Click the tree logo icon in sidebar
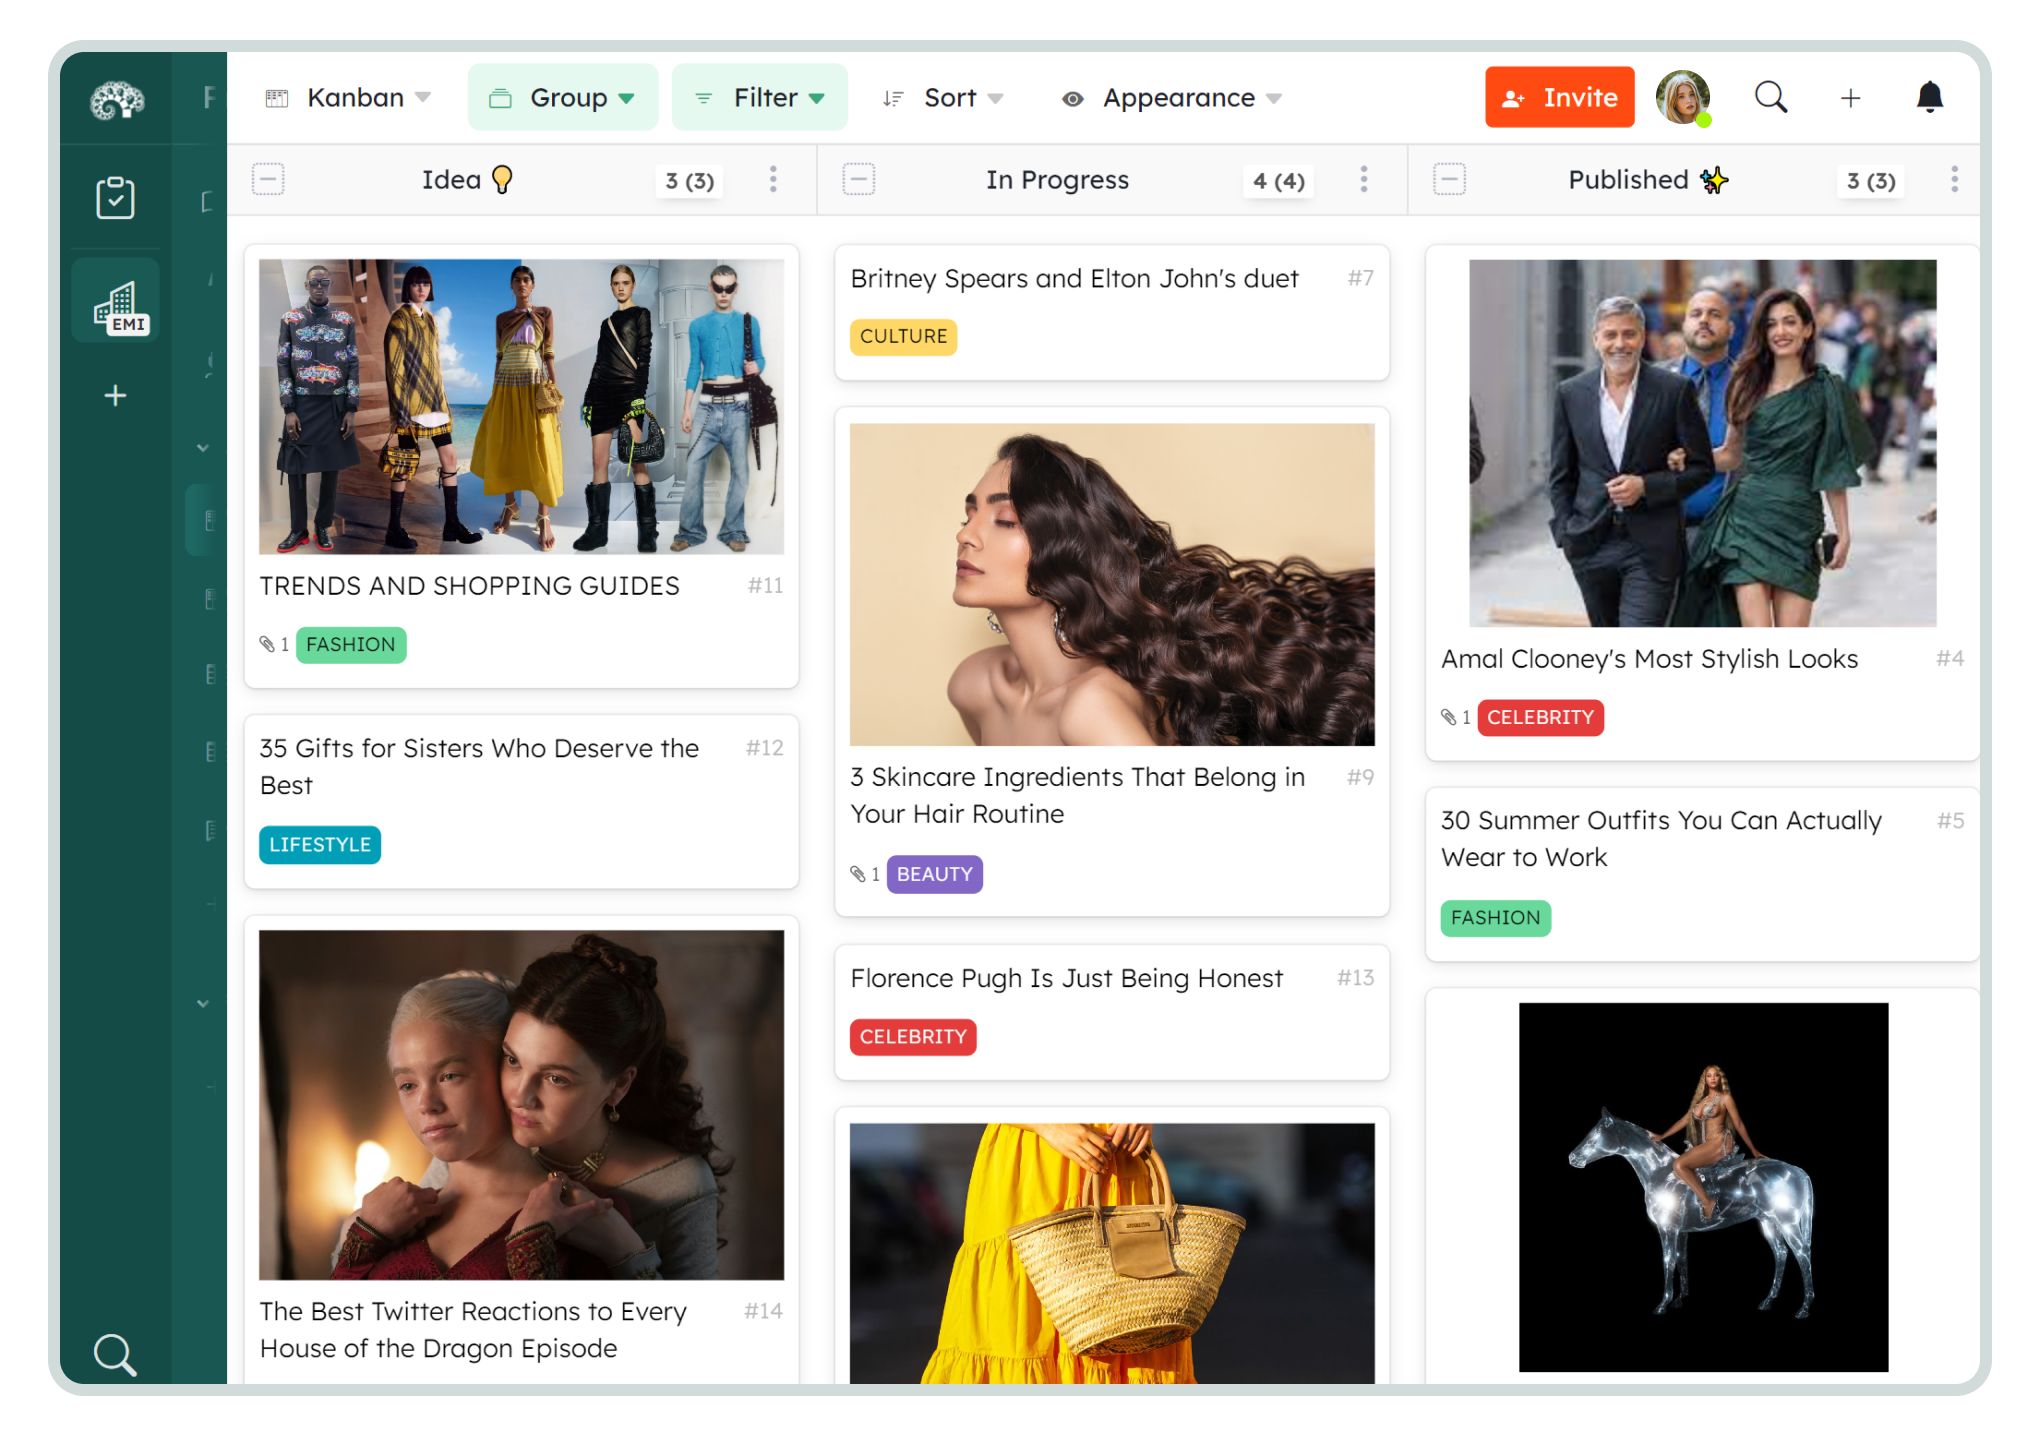Image resolution: width=2040 pixels, height=1432 pixels. pyautogui.click(x=117, y=100)
